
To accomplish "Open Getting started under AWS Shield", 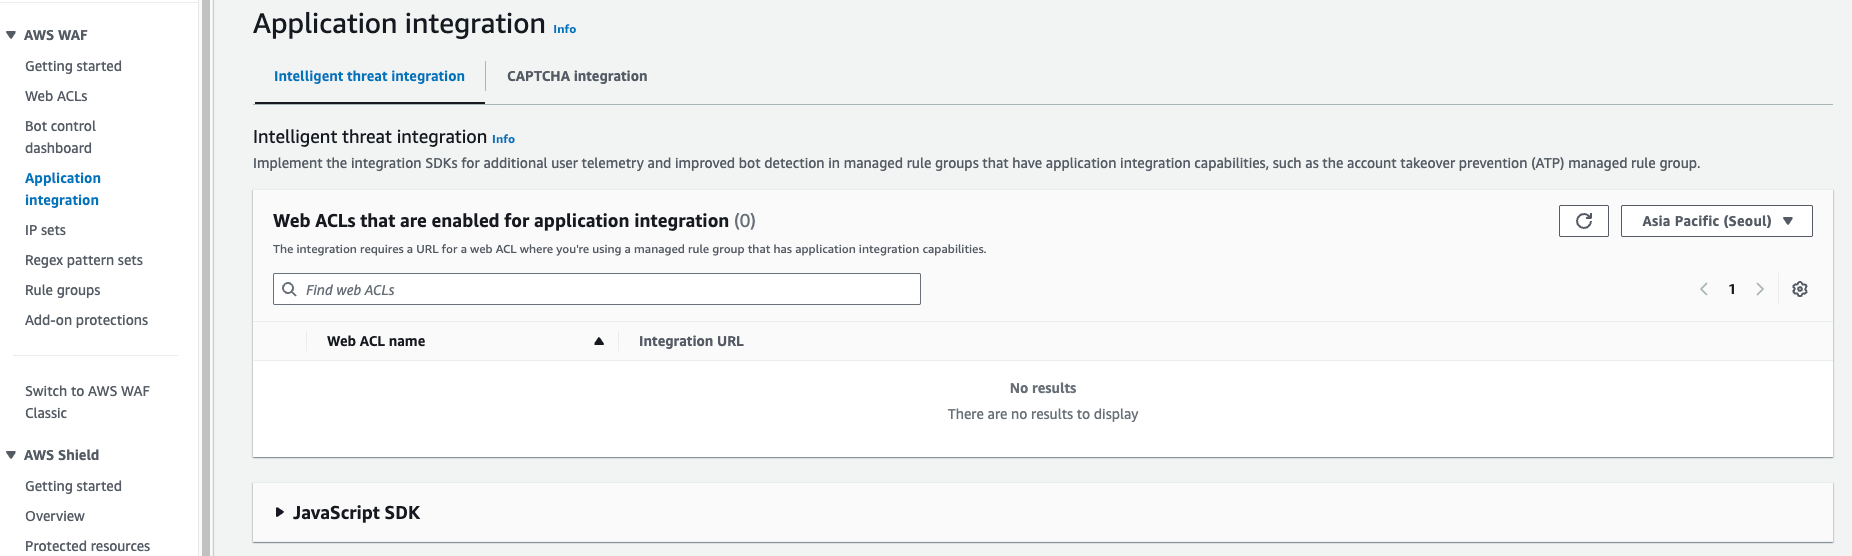I will click(73, 486).
